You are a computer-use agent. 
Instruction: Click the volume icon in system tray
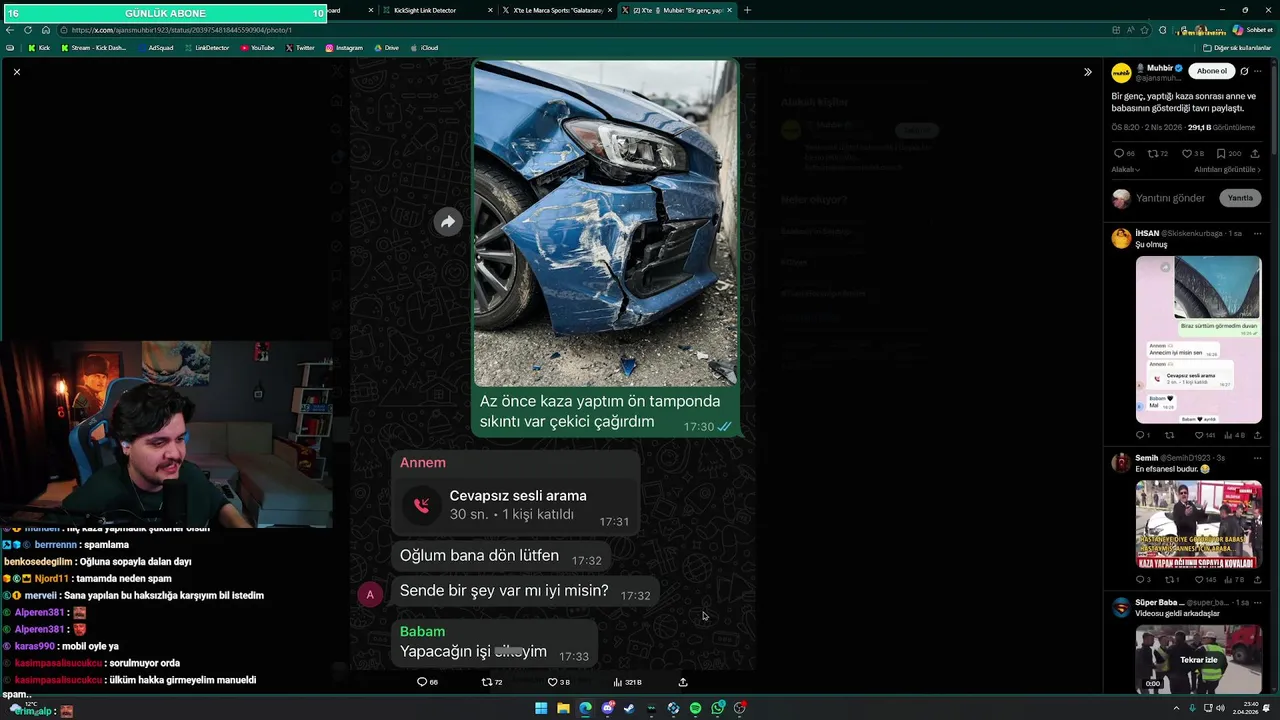[x=1221, y=708]
